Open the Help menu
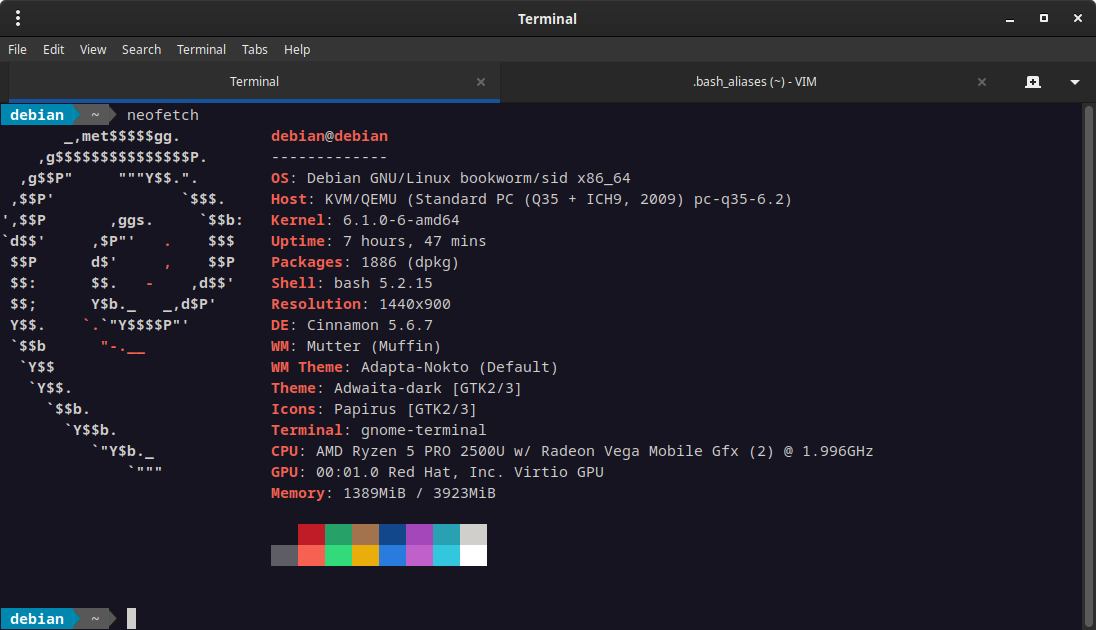1096x630 pixels. click(297, 50)
